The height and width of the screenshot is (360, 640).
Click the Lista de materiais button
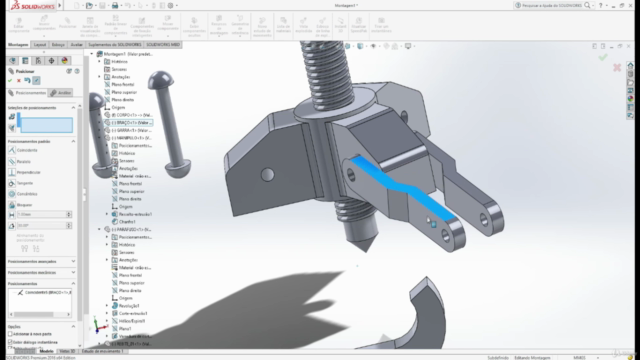click(x=283, y=26)
